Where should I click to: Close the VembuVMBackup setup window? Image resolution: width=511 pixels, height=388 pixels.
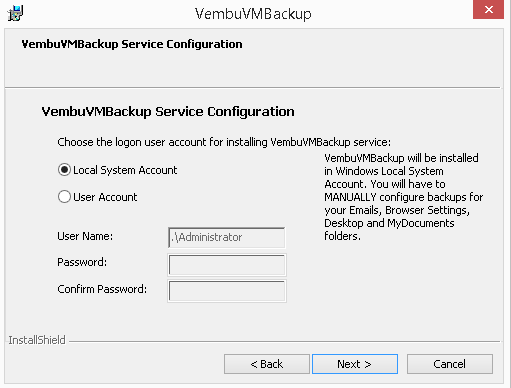pos(488,9)
